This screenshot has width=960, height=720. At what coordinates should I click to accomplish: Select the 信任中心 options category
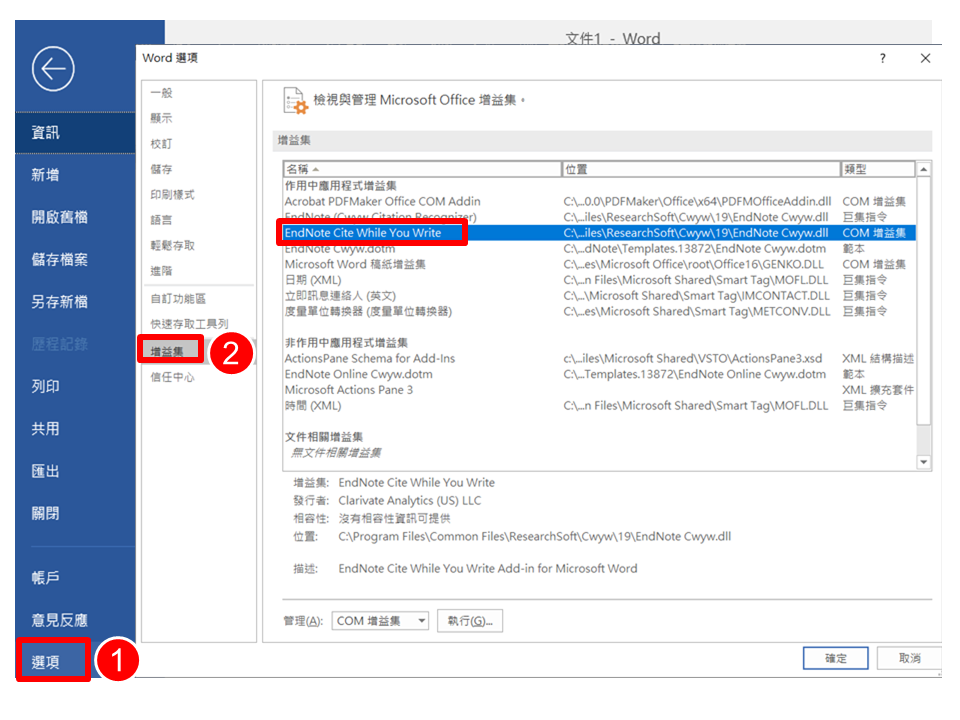click(x=198, y=377)
